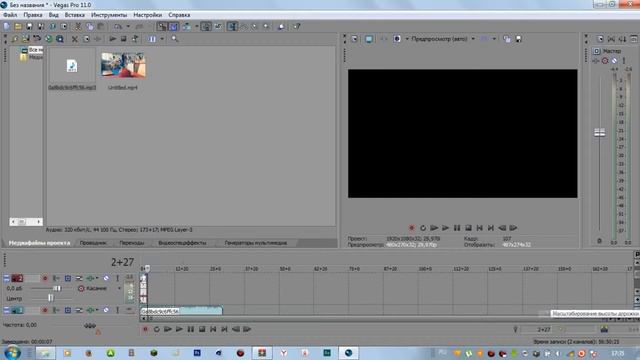Toggle Auto preview in the media toolbar
Viewport: 640px width, 360px height.
[x=135, y=39]
